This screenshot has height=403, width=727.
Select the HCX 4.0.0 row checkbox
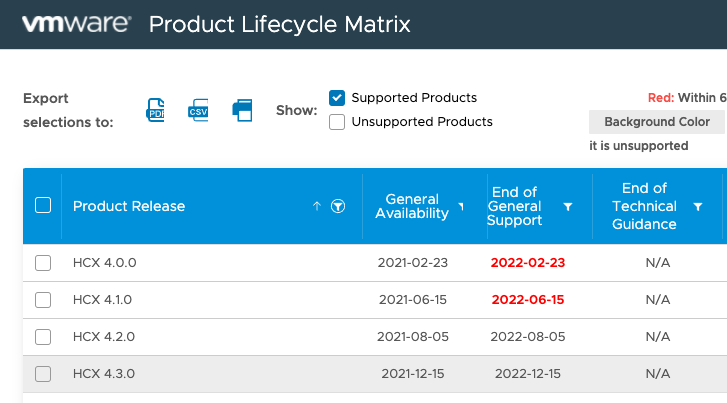click(x=43, y=263)
